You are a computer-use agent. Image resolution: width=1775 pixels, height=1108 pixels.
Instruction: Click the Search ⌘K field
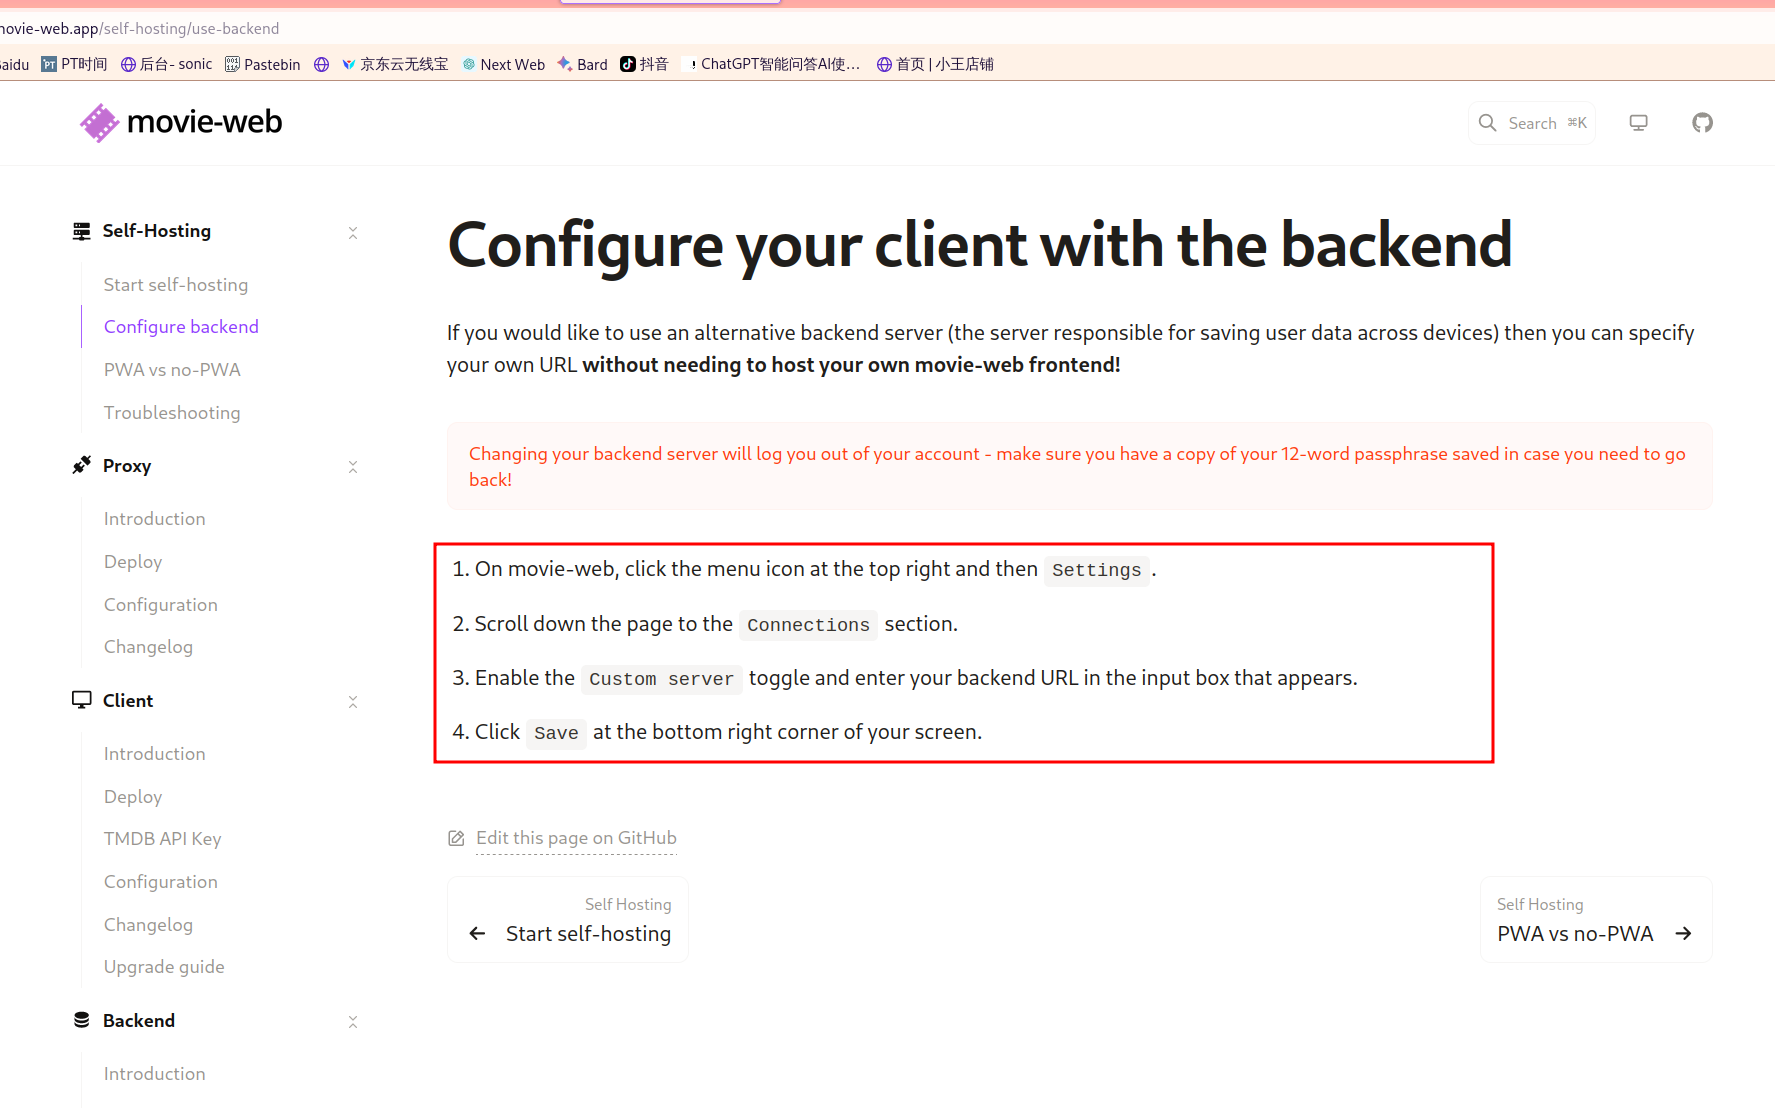(x=1532, y=123)
